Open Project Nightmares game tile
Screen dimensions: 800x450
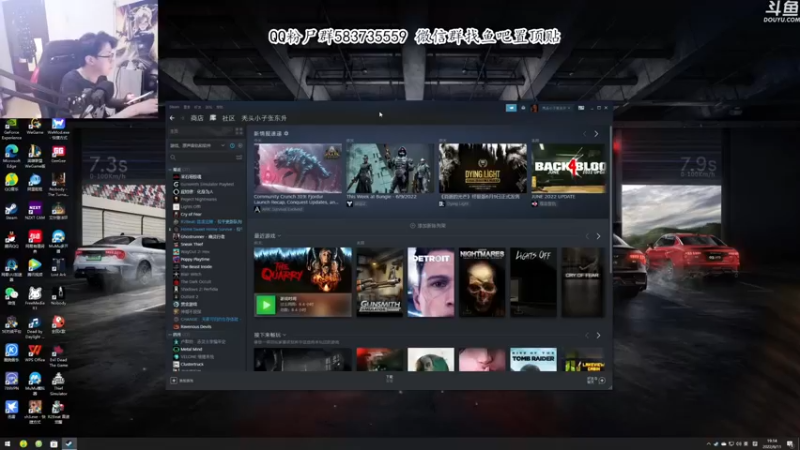coord(482,282)
